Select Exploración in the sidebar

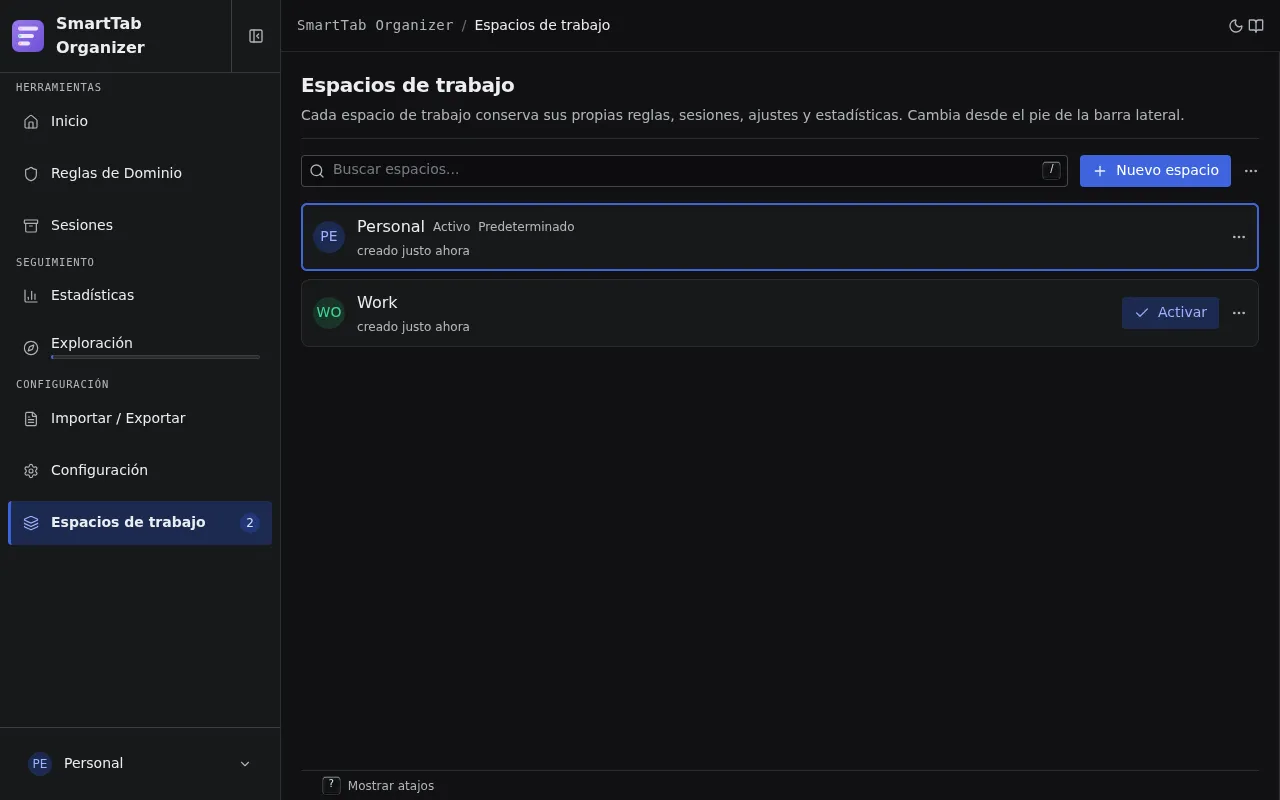[x=140, y=347]
